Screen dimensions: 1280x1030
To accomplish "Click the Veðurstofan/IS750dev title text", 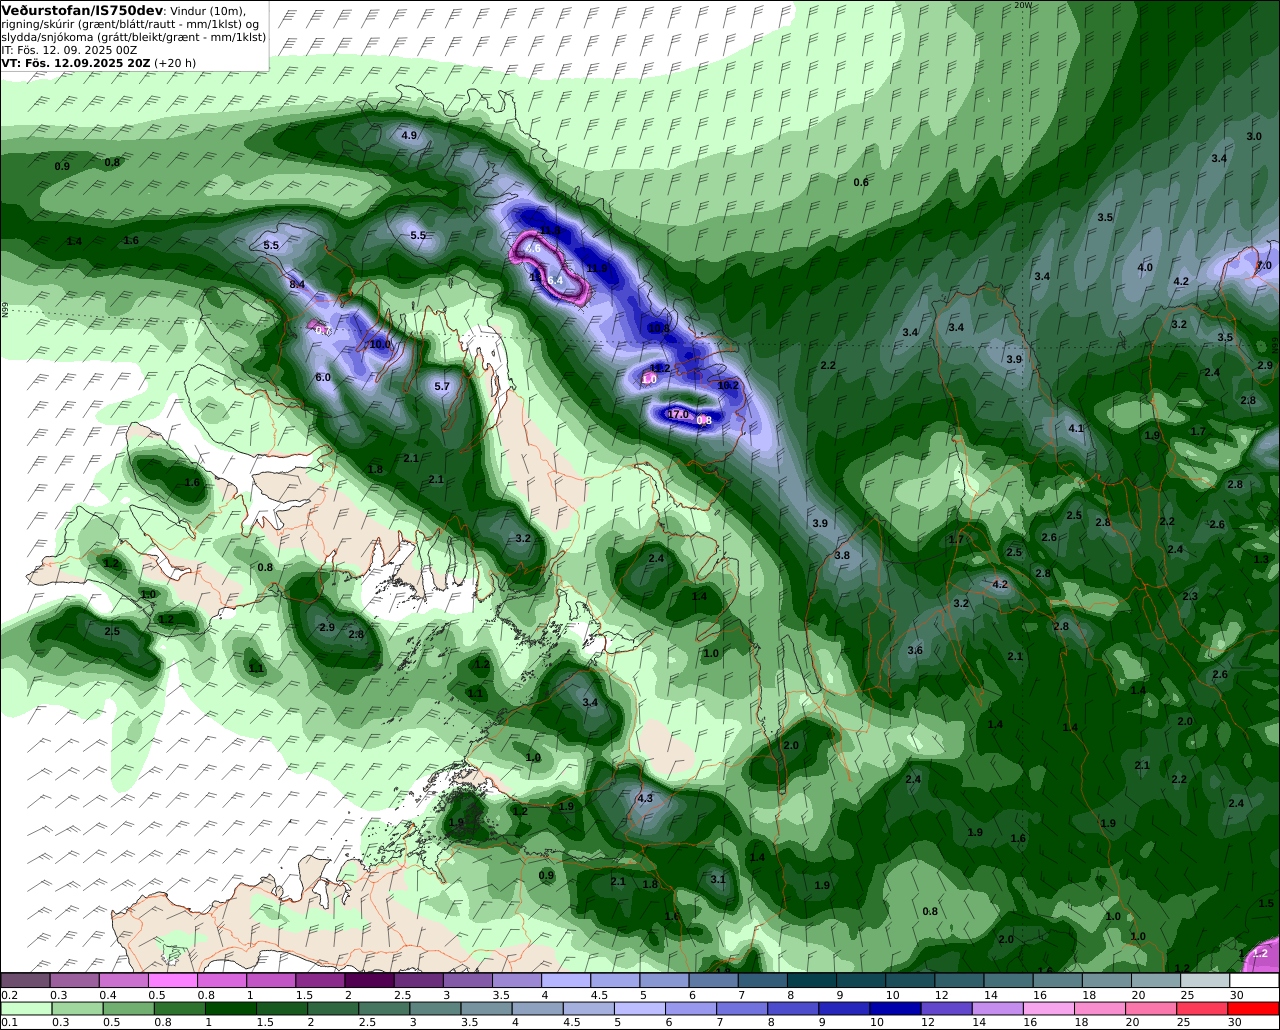I will 82,10.
